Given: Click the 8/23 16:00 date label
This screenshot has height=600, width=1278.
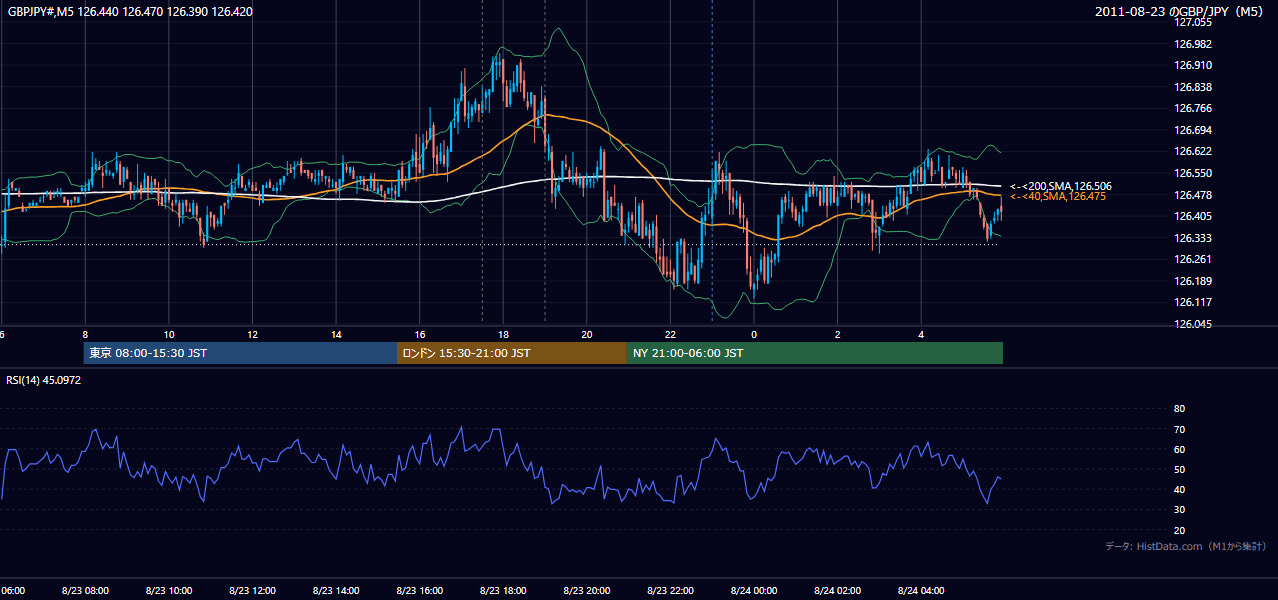Looking at the screenshot, I should pyautogui.click(x=419, y=591).
